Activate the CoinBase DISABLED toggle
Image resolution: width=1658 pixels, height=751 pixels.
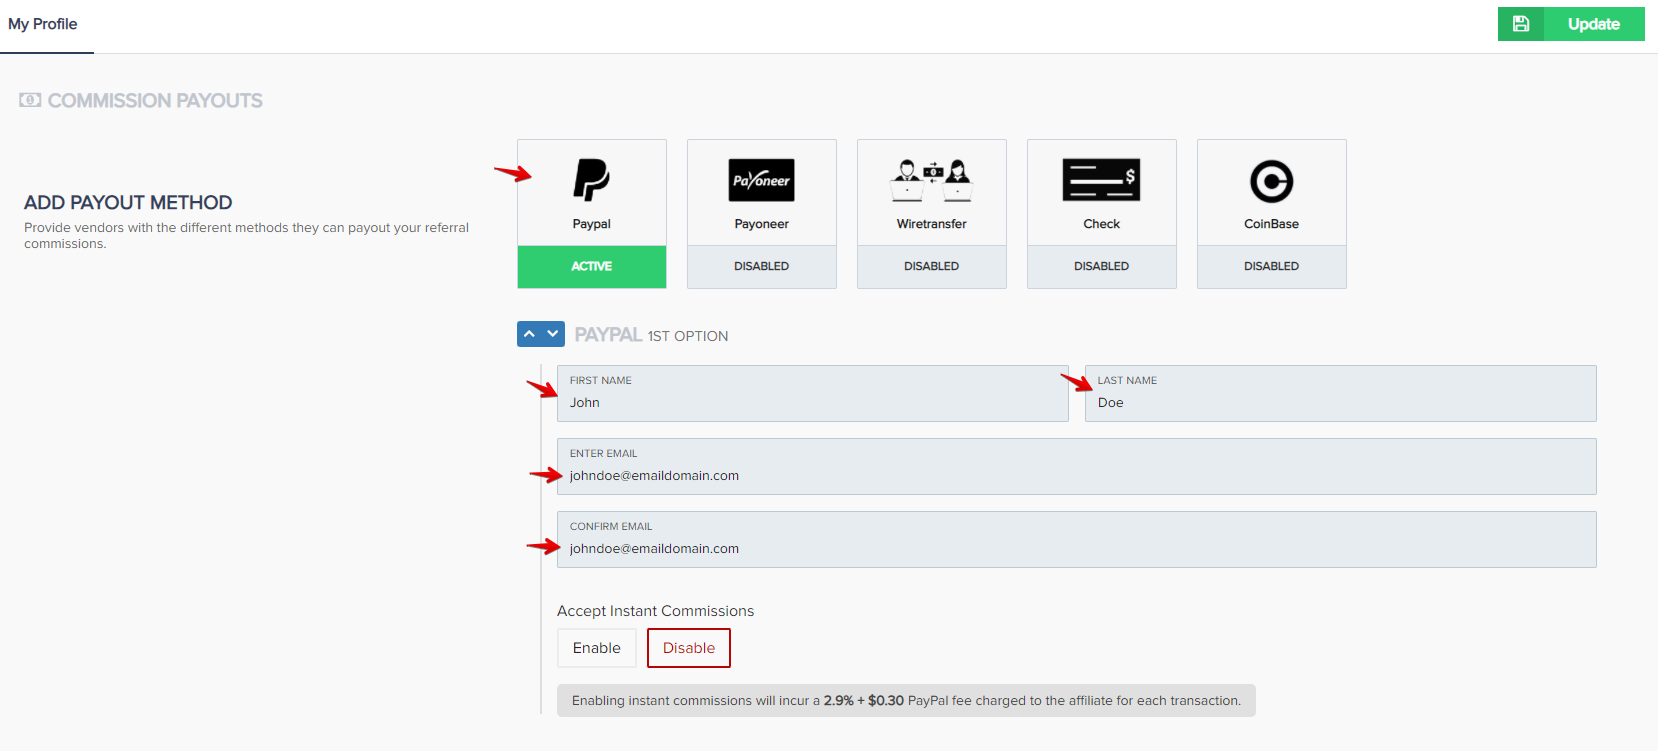click(x=1271, y=266)
